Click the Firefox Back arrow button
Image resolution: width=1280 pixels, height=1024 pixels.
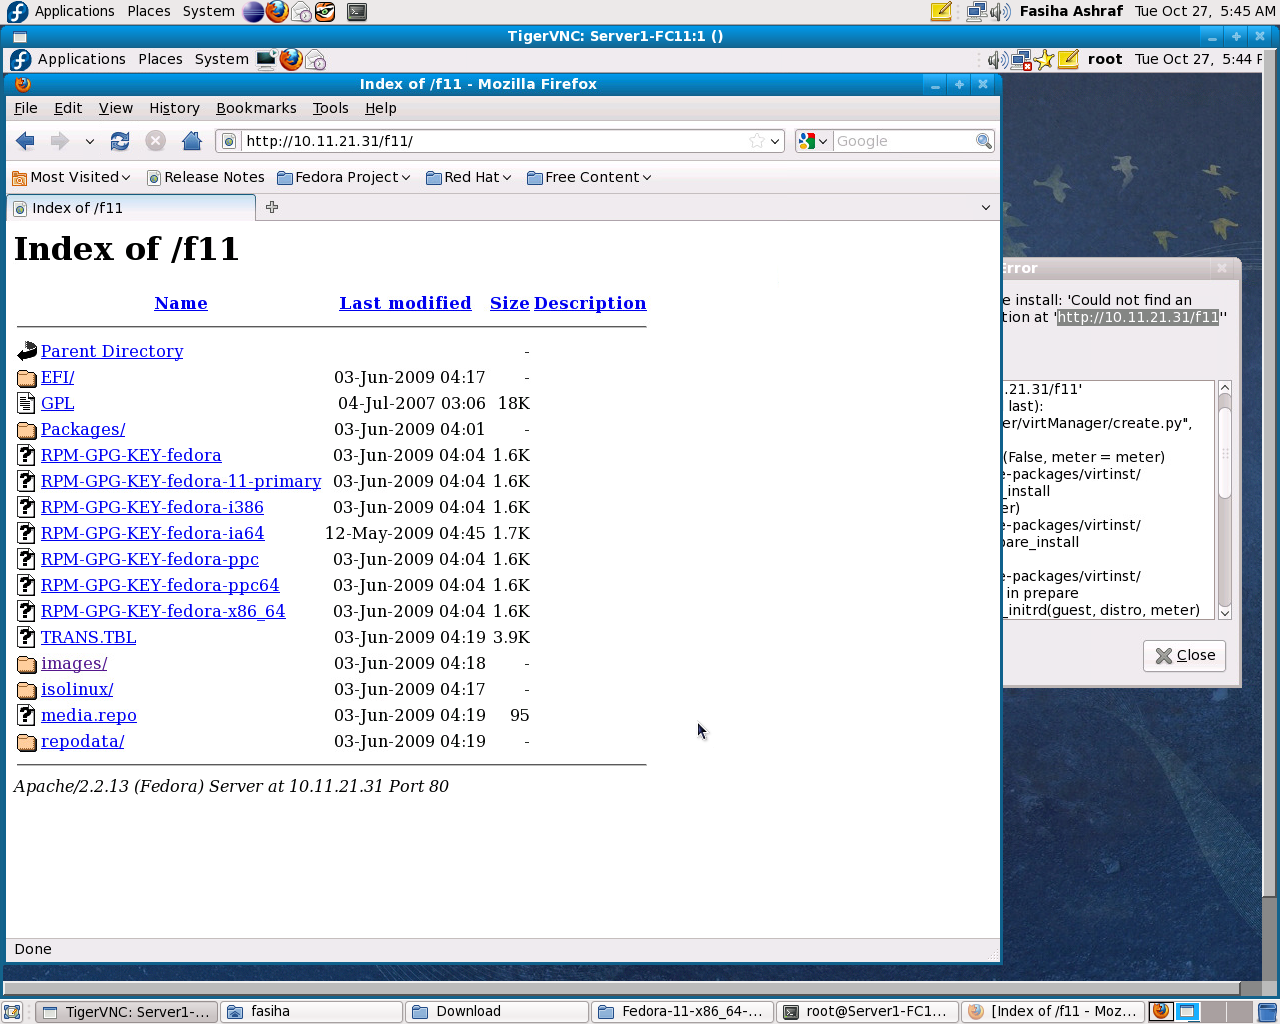click(x=26, y=141)
